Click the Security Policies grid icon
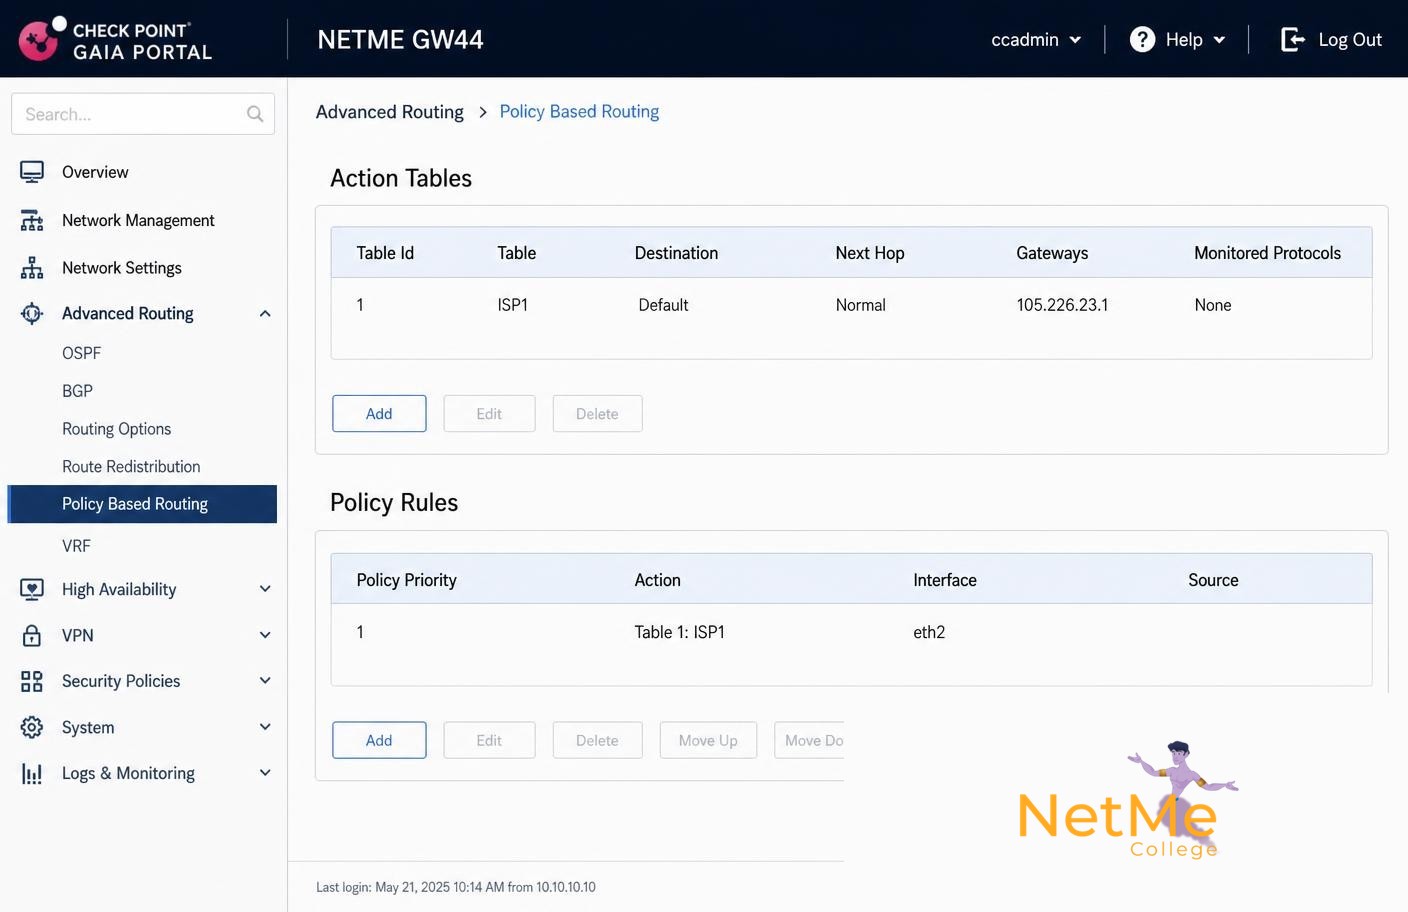This screenshot has height=912, width=1408. tap(32, 681)
